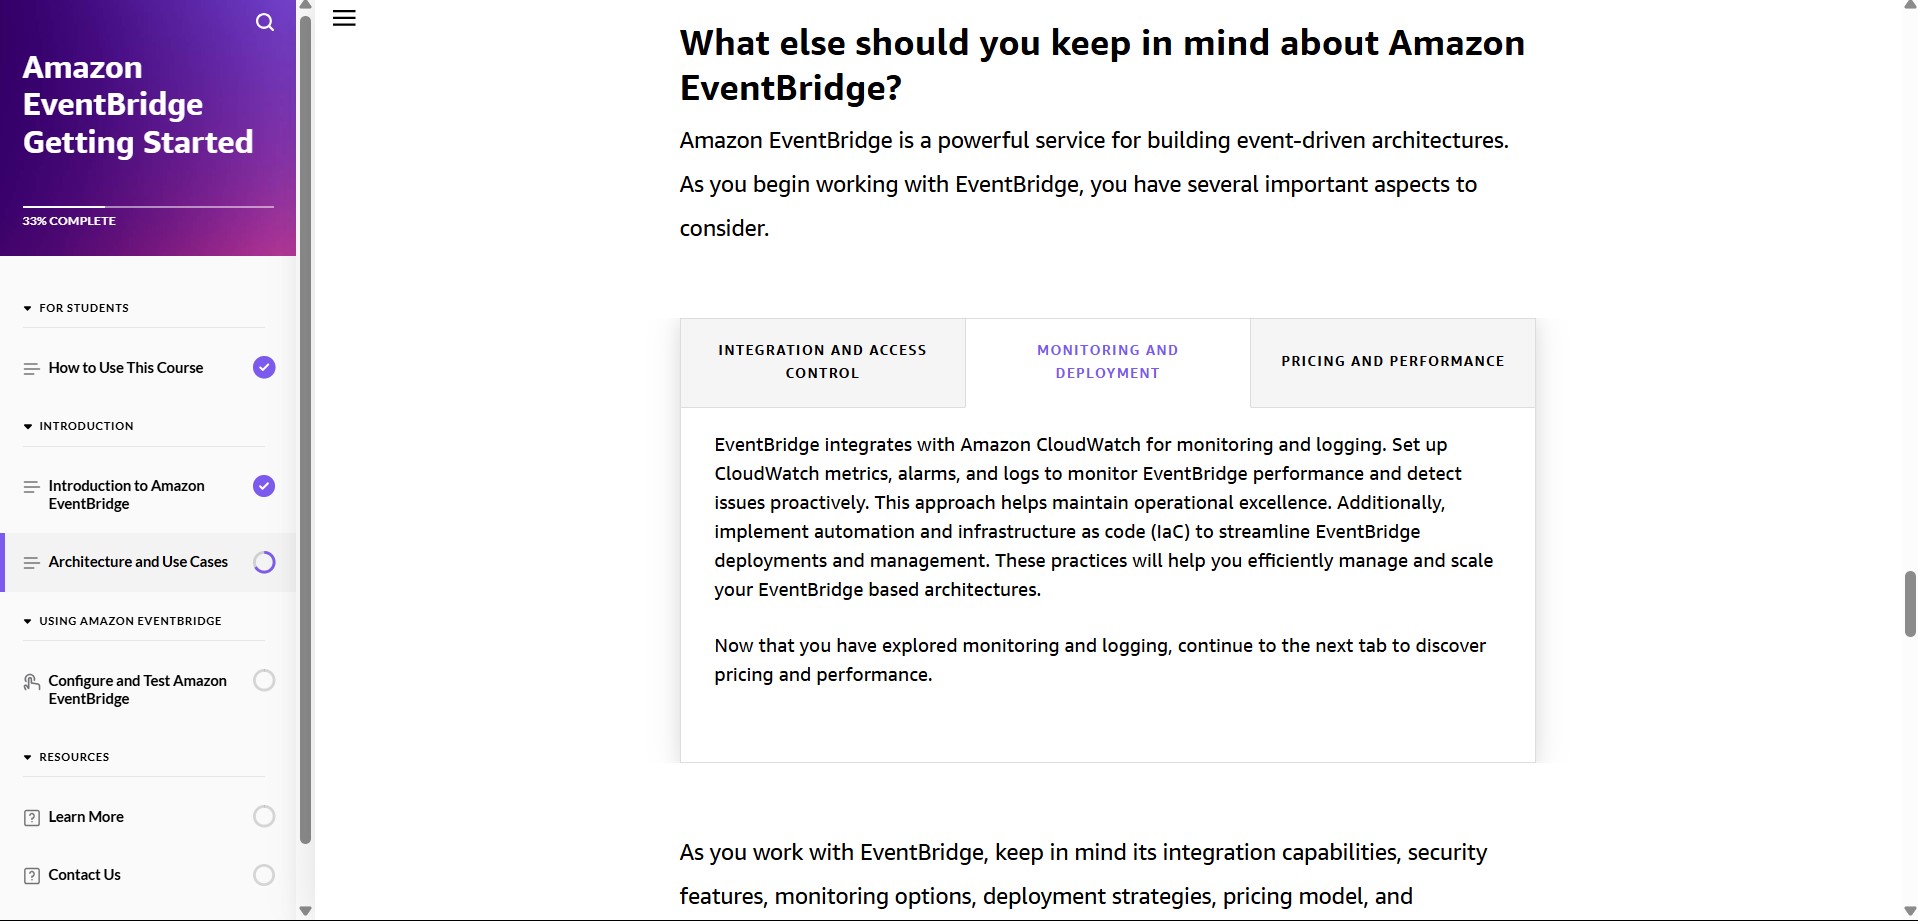
Task: Click the lesson icon beside Architecture and Use Cases
Action: point(31,562)
